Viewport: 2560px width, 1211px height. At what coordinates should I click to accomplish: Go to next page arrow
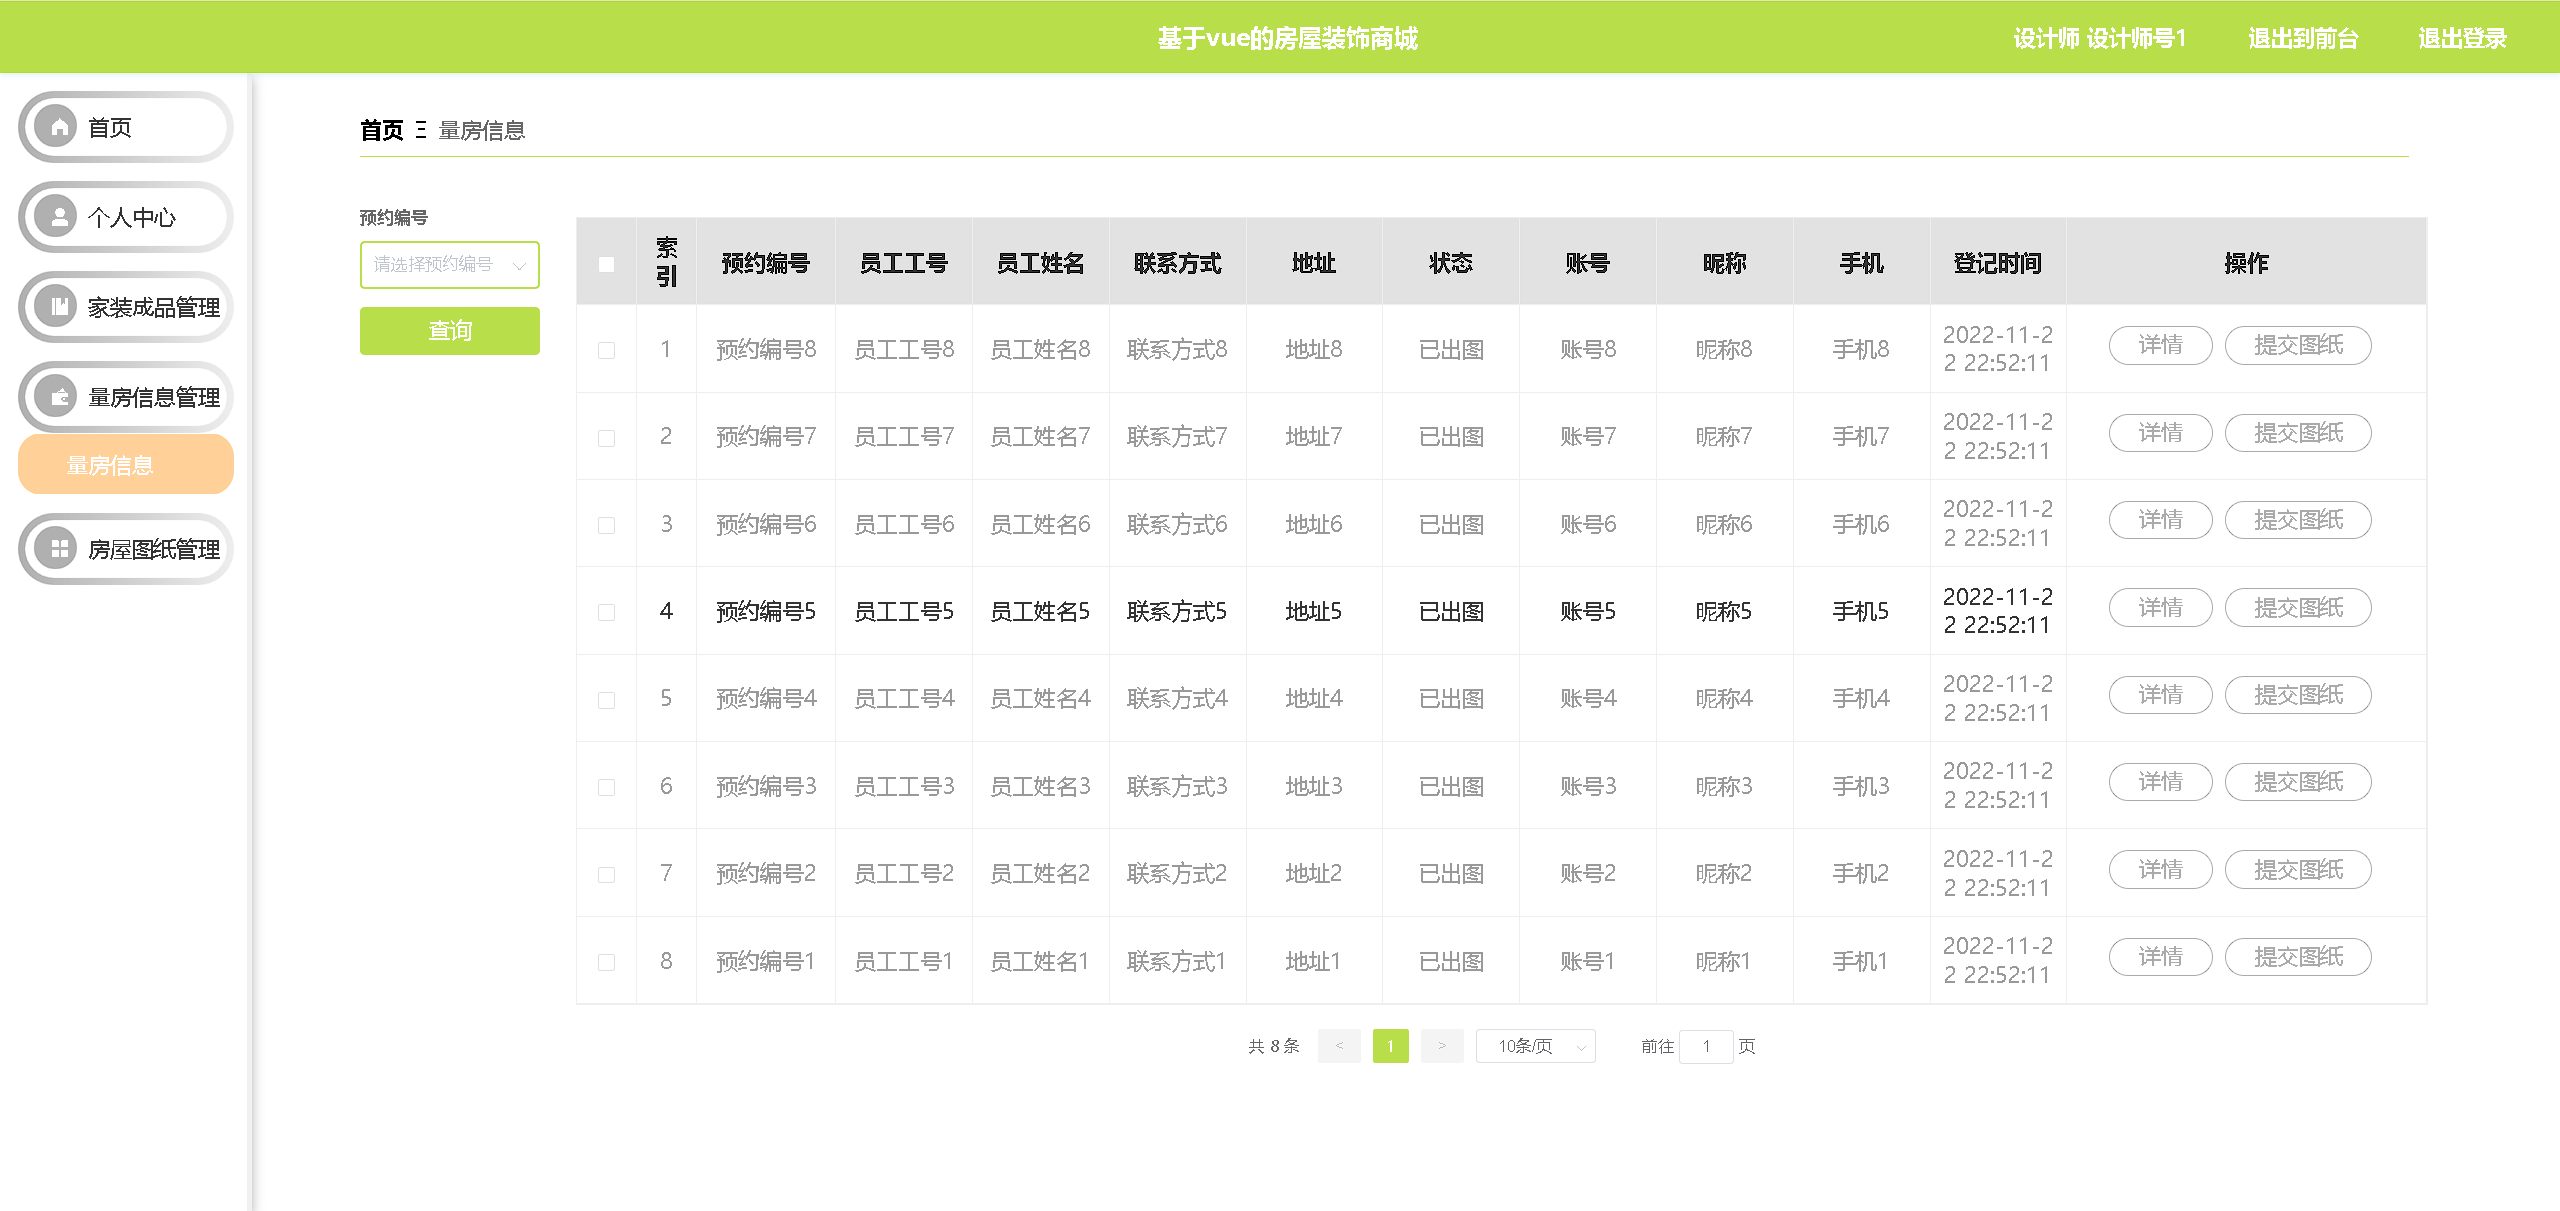click(1441, 1046)
